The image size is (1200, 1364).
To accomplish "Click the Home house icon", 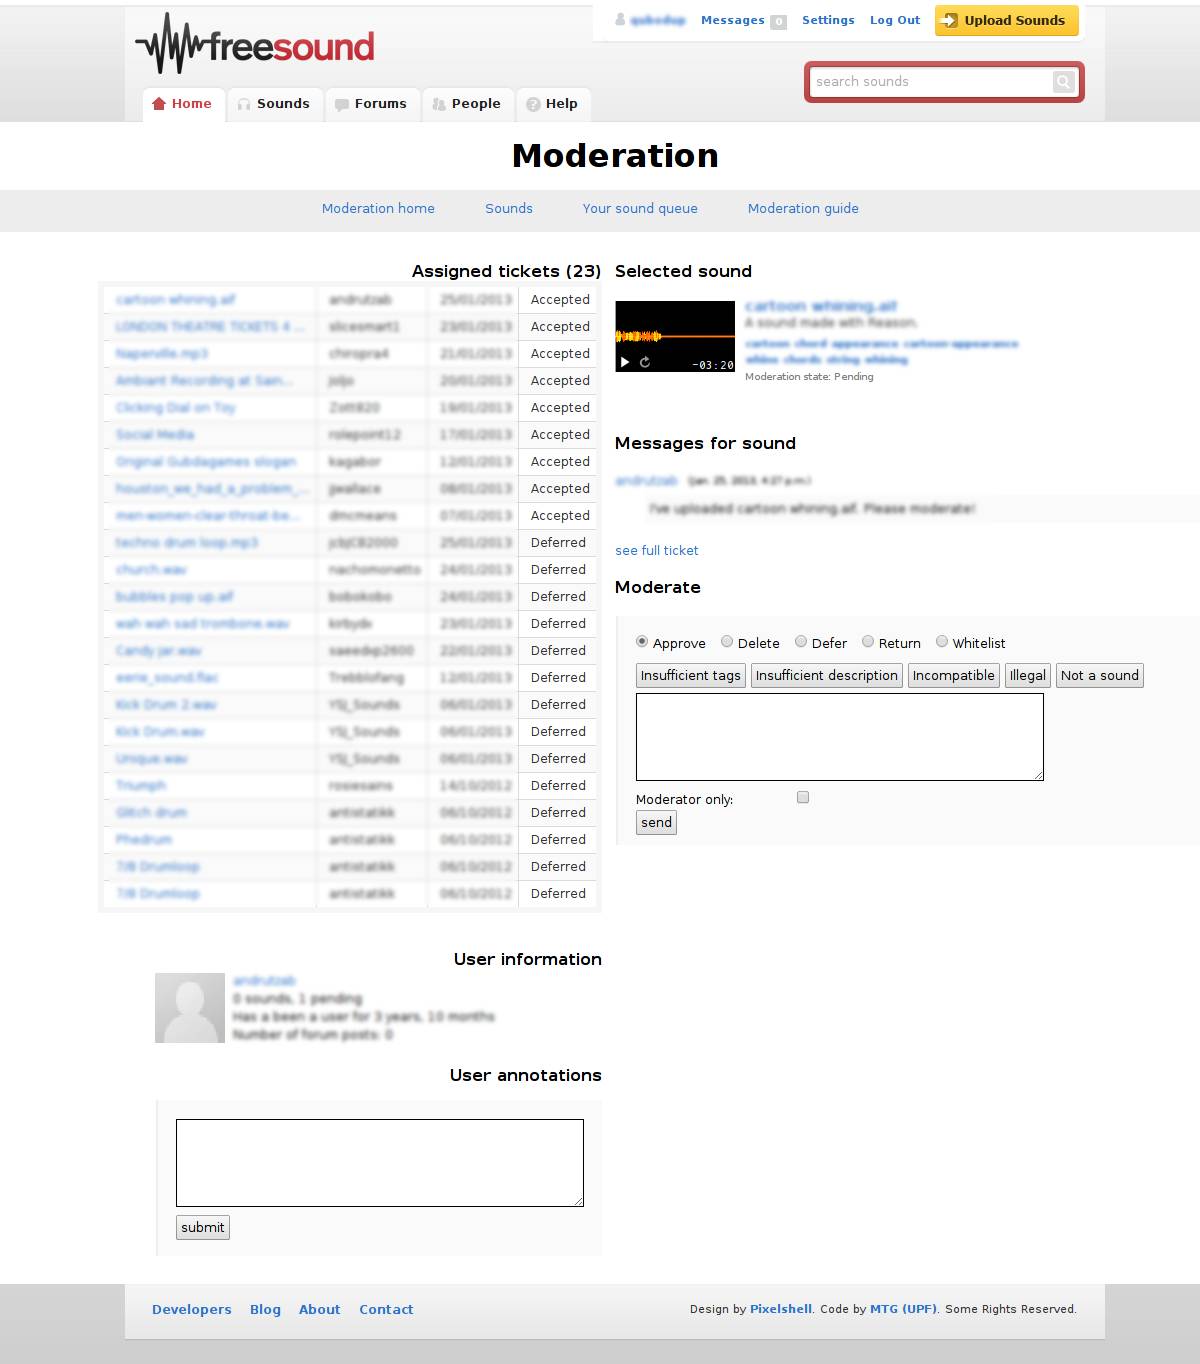I will tap(157, 103).
